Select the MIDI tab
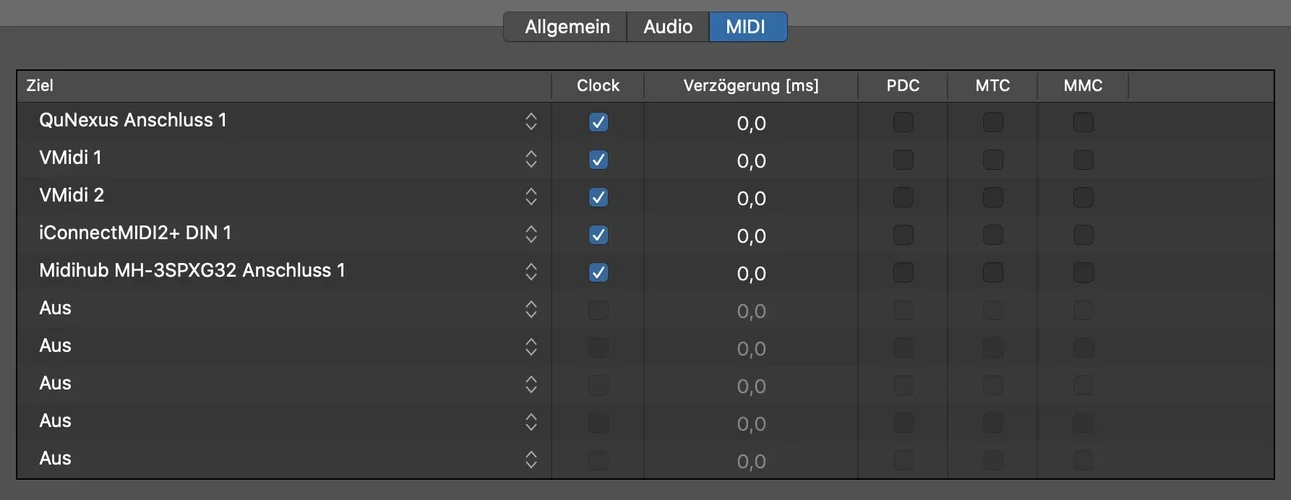Screen dimensions: 1291x500 coord(747,27)
